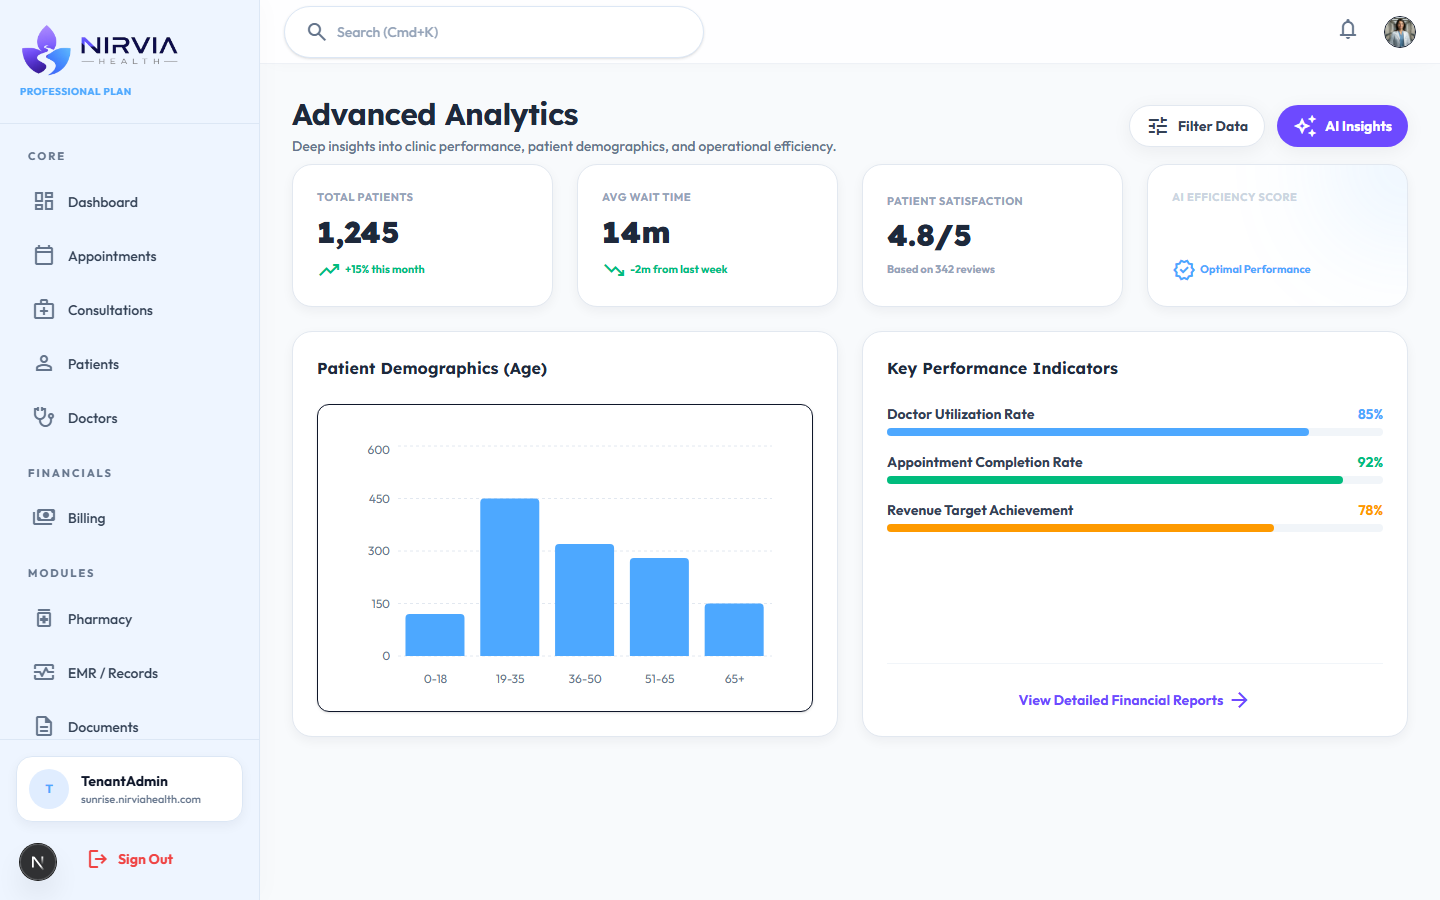
Task: Click the search magnifier icon
Action: [316, 32]
